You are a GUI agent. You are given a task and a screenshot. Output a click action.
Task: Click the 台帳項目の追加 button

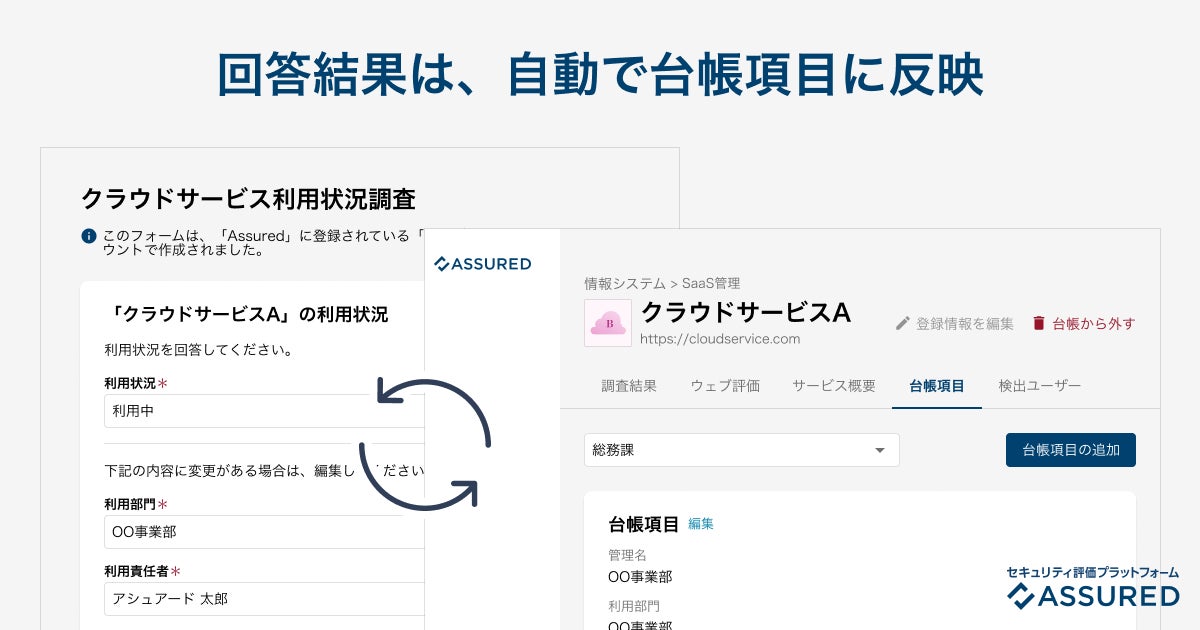[x=1071, y=450]
